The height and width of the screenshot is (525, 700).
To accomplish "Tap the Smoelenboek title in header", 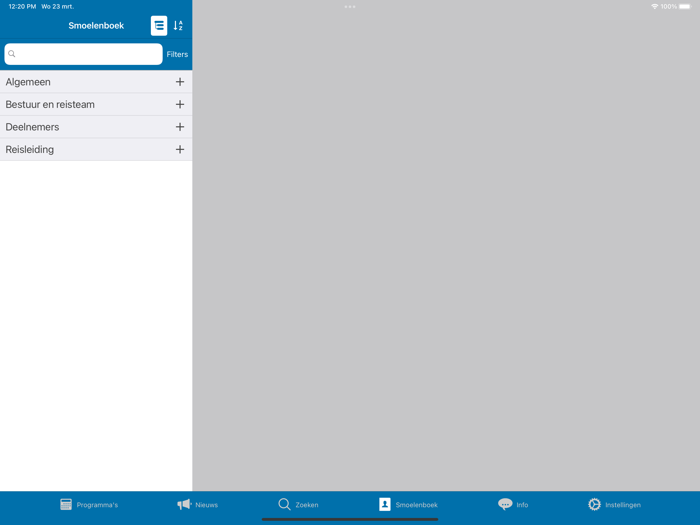I will 96,25.
